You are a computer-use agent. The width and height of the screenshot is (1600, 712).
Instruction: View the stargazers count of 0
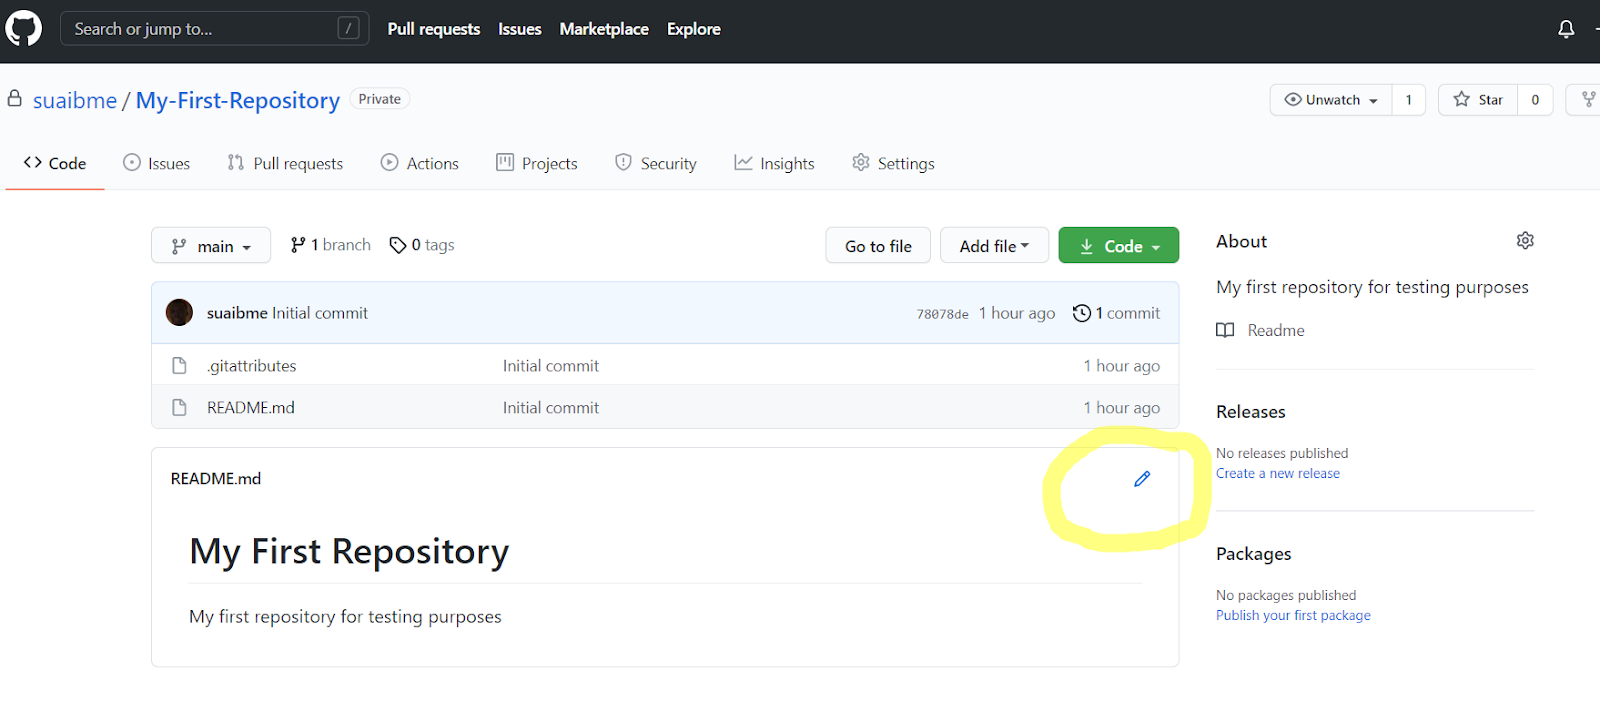[x=1535, y=100]
